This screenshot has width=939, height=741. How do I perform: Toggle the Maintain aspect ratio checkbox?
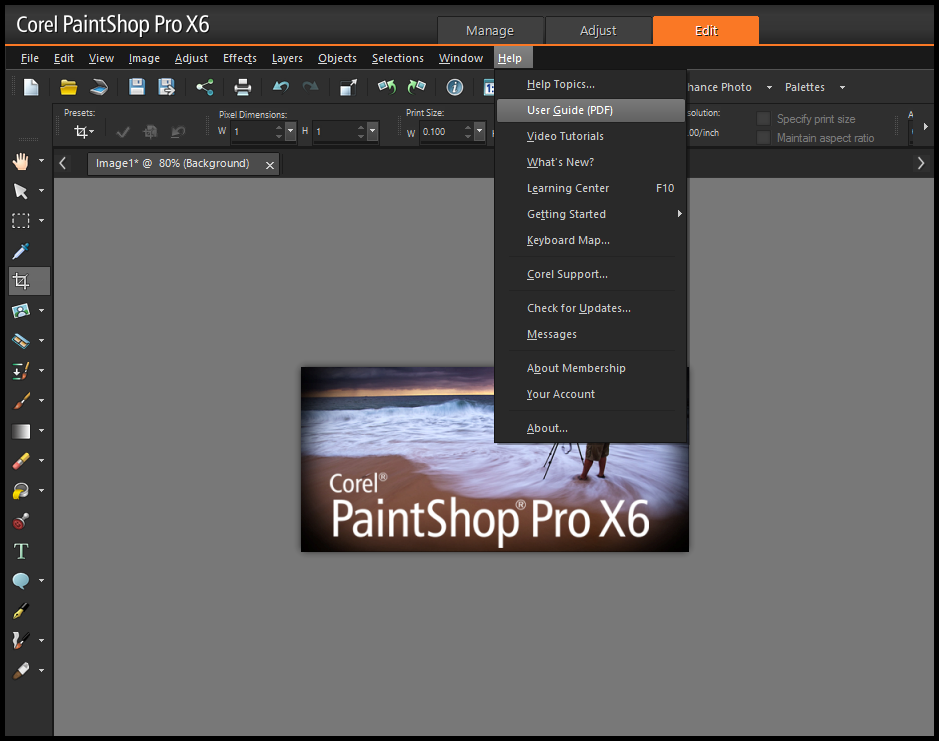763,138
